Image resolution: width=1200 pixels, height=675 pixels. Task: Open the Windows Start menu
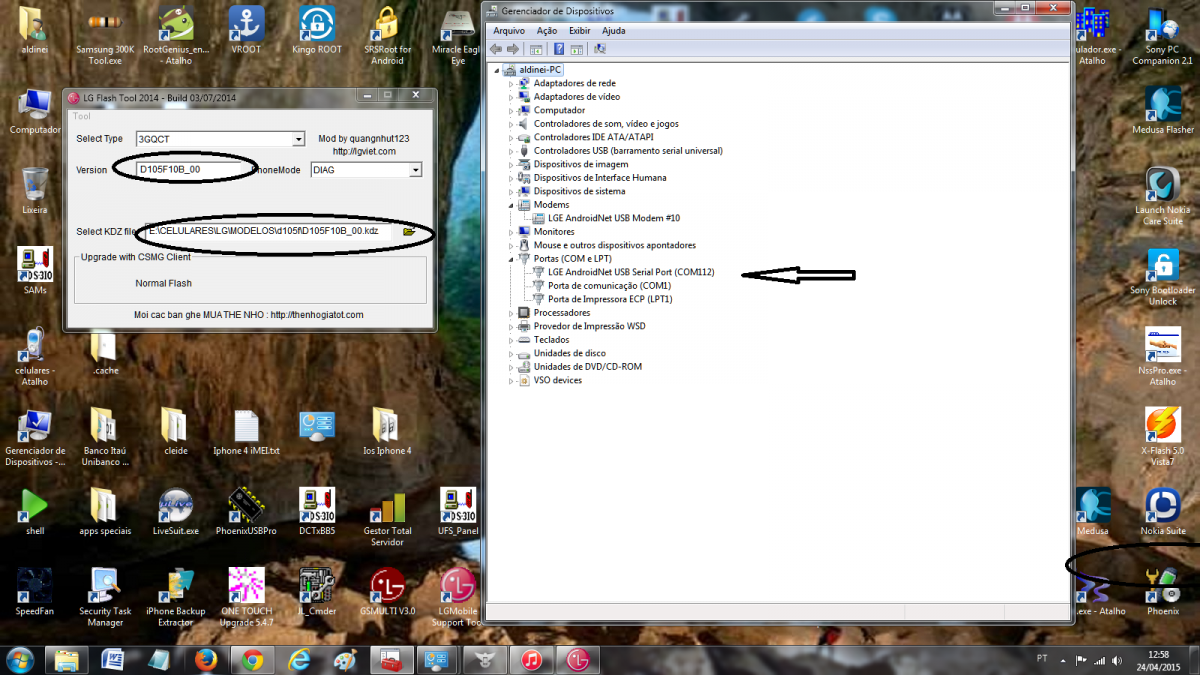point(20,660)
